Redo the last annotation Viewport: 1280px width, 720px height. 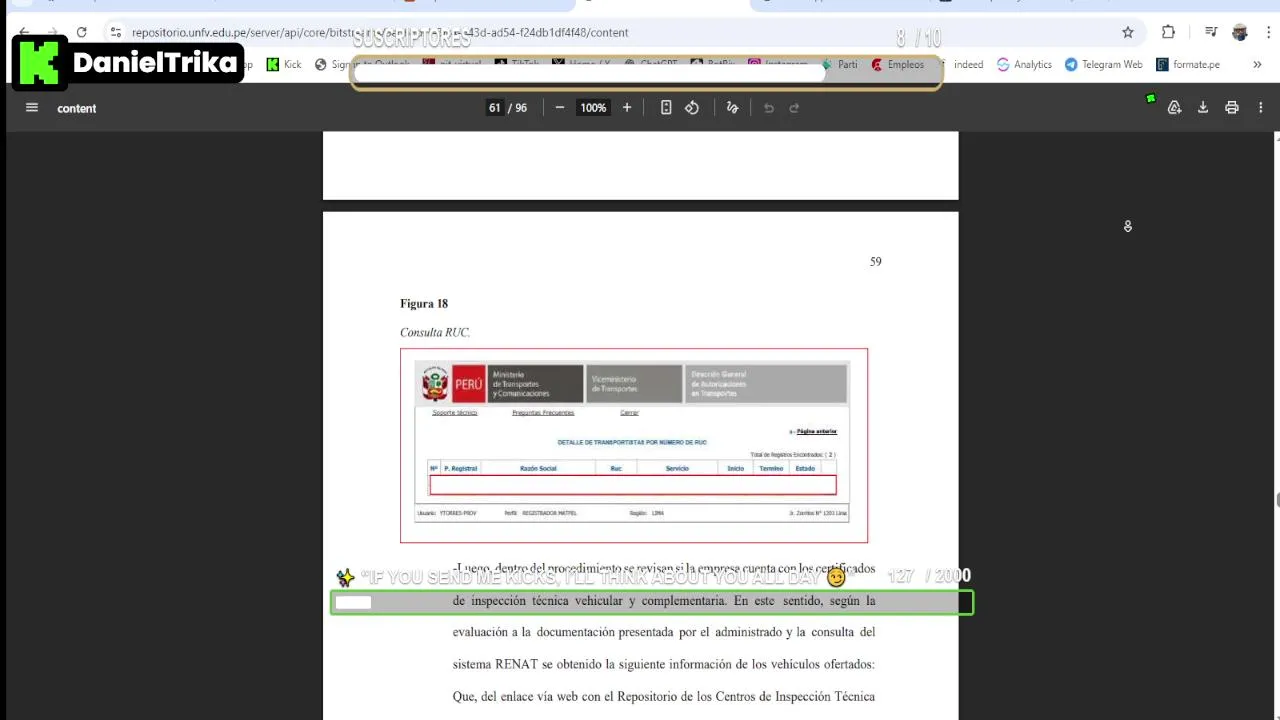click(794, 108)
